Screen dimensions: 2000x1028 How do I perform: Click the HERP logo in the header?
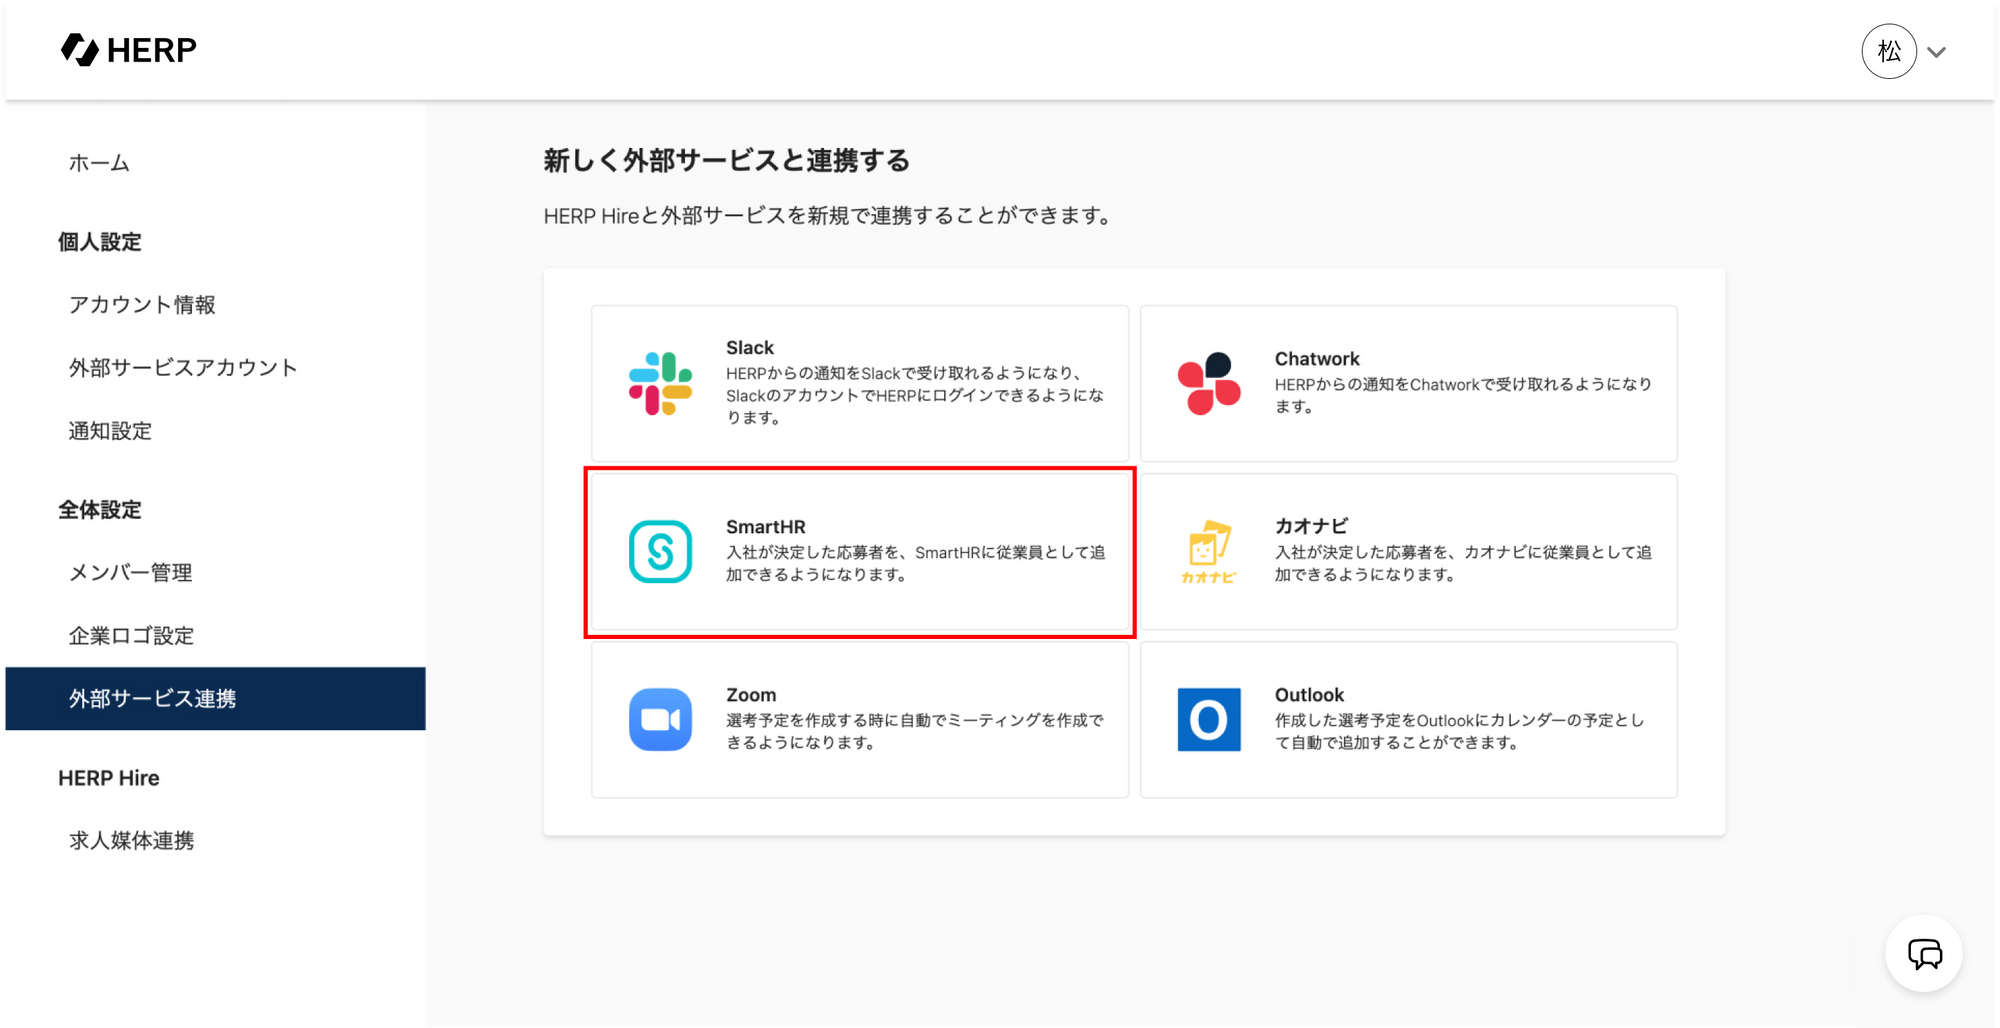point(129,49)
